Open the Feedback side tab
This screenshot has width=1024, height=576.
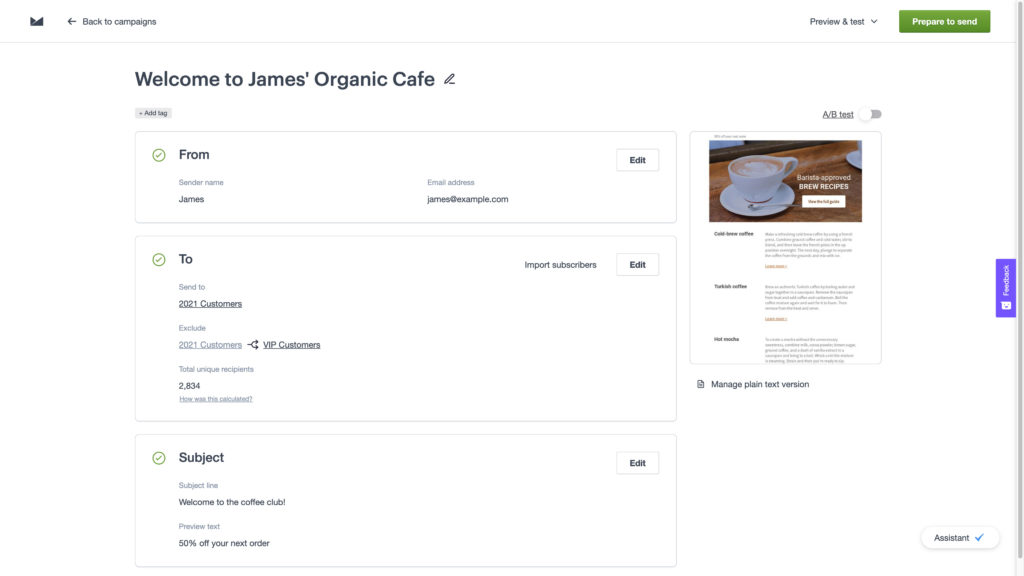click(1005, 288)
